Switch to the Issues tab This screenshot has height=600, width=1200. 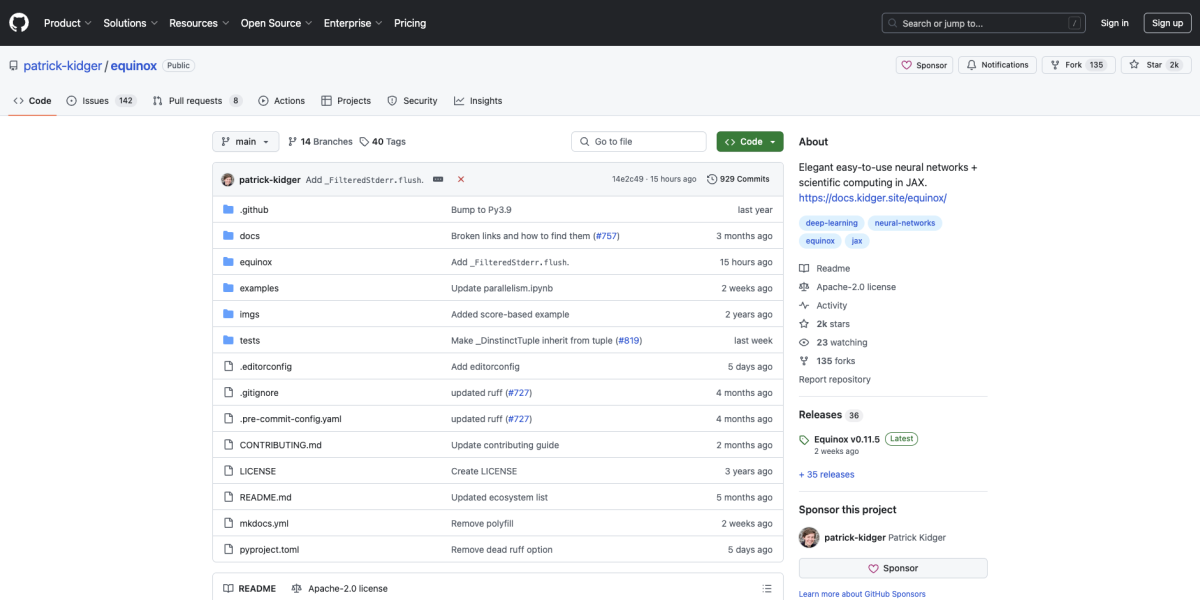point(101,101)
